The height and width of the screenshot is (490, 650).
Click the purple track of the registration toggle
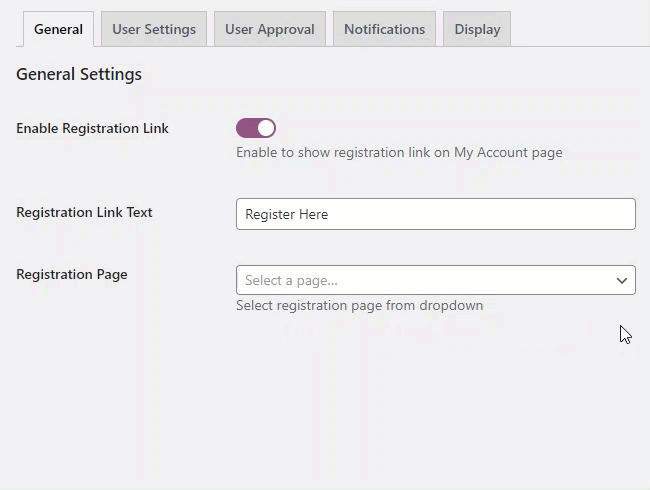tap(246, 128)
